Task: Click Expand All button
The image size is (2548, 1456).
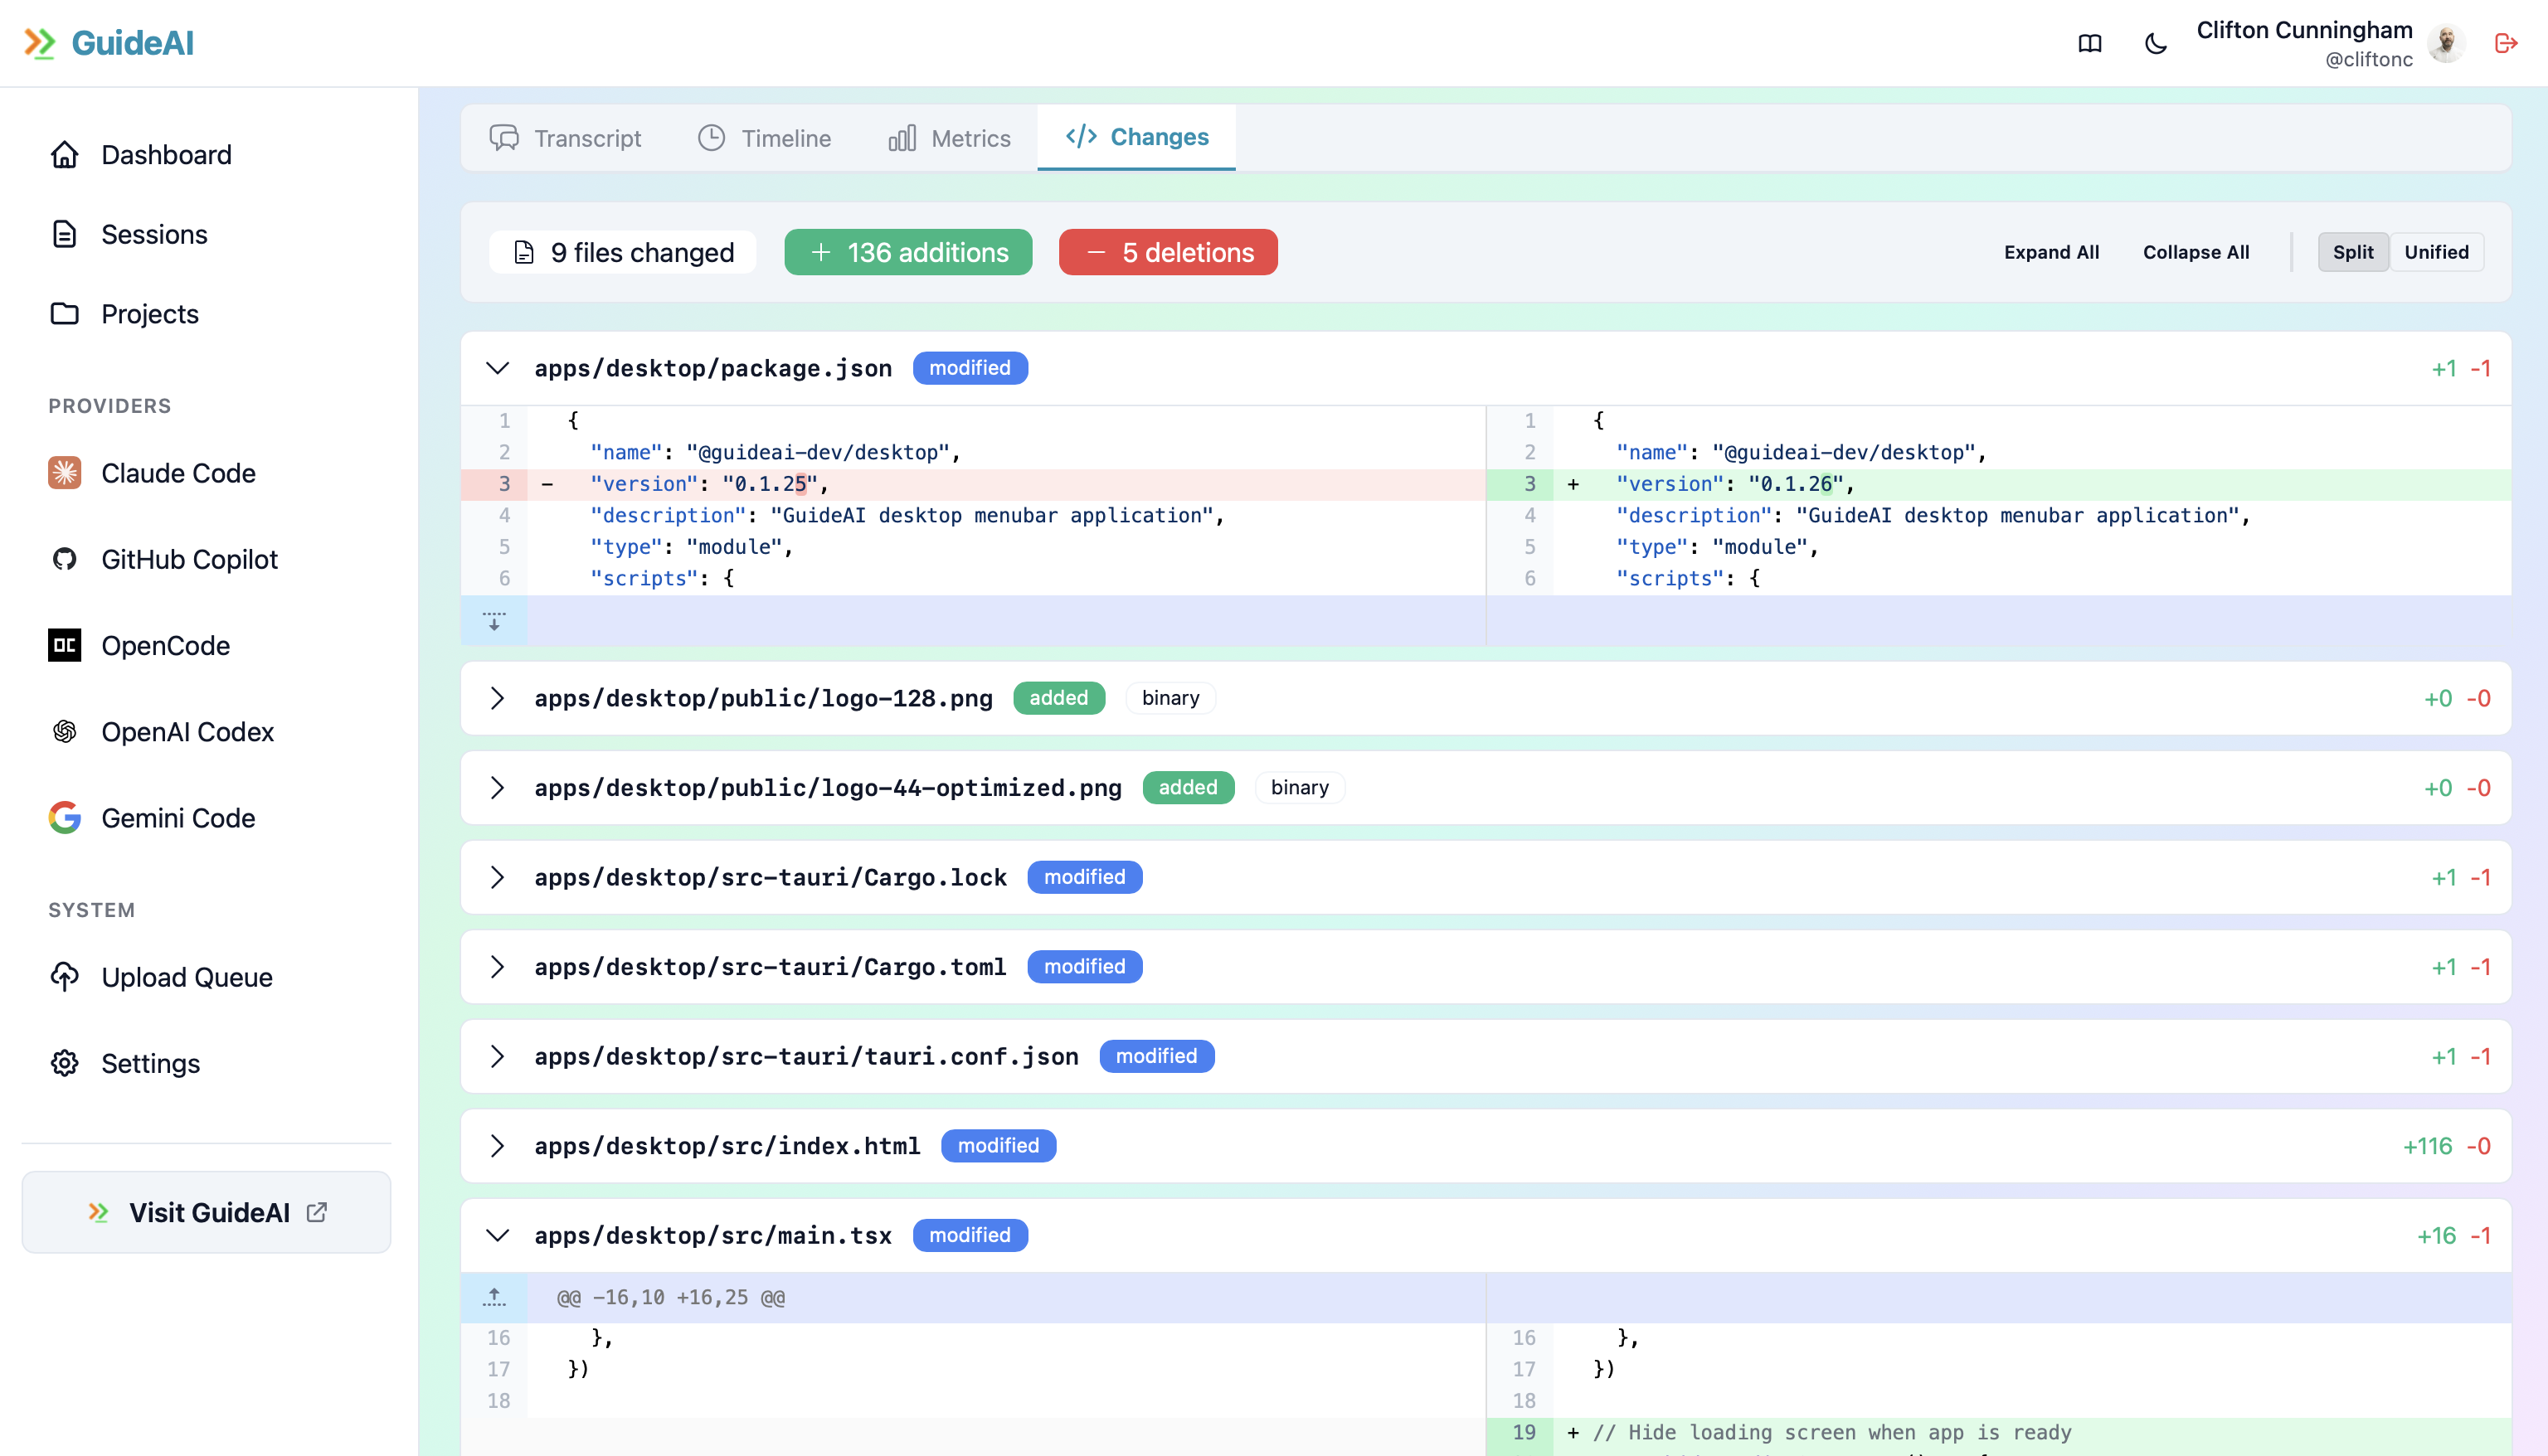Action: tap(2051, 252)
